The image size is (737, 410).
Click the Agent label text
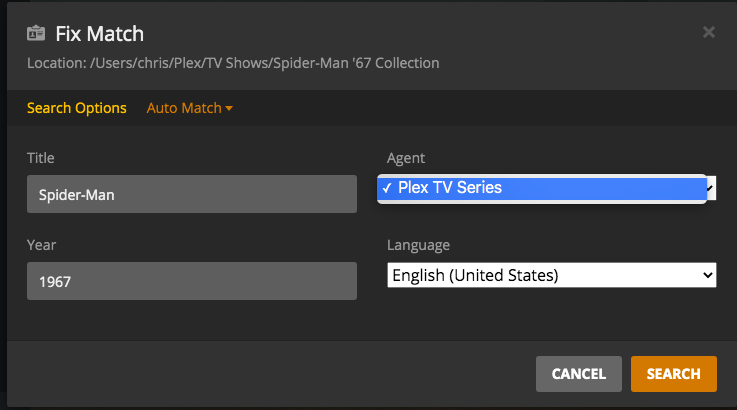(406, 158)
